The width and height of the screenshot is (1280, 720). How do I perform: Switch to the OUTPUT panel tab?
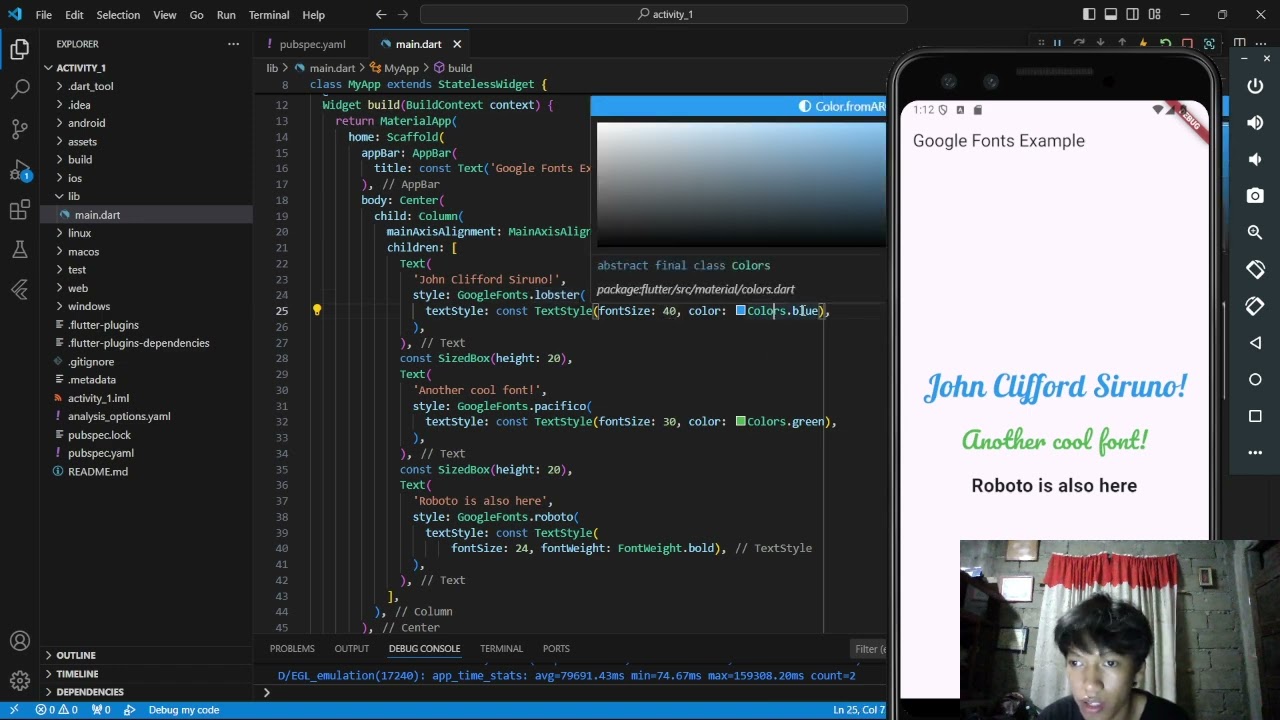[351, 649]
